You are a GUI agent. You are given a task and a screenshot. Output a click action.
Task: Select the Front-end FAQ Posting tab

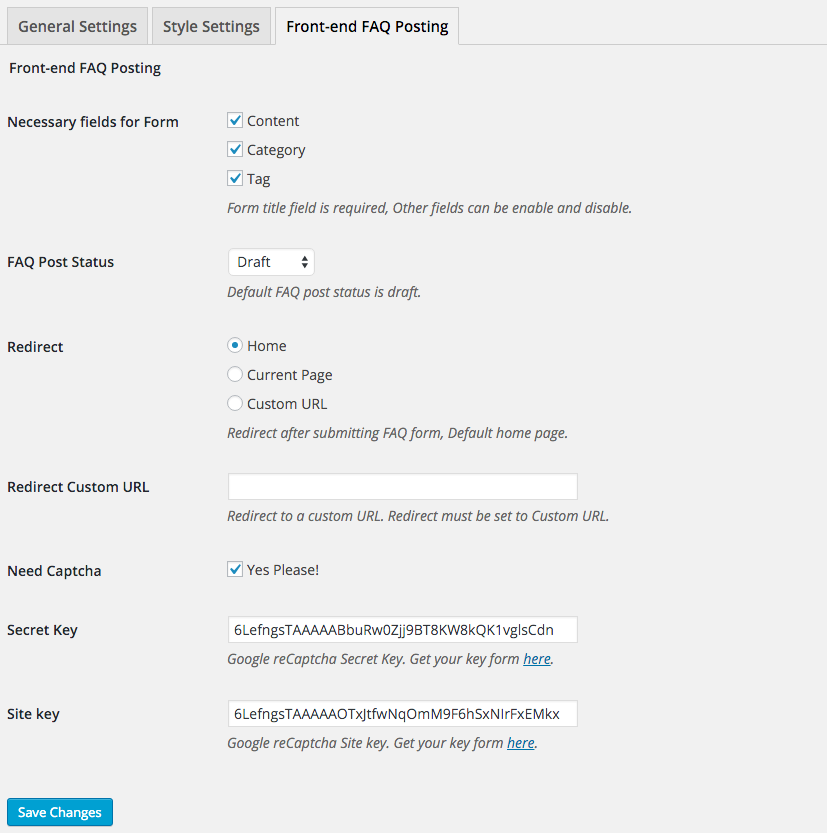pyautogui.click(x=367, y=27)
